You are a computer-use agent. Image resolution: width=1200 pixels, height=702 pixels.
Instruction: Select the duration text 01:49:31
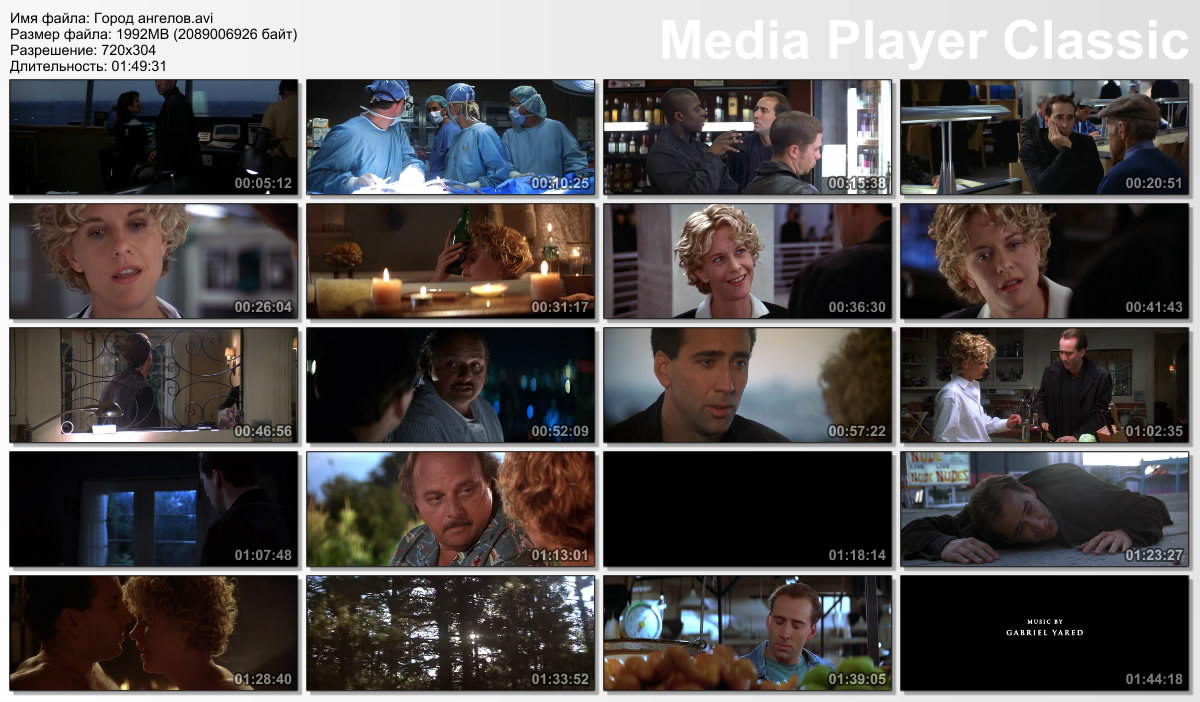click(x=138, y=66)
